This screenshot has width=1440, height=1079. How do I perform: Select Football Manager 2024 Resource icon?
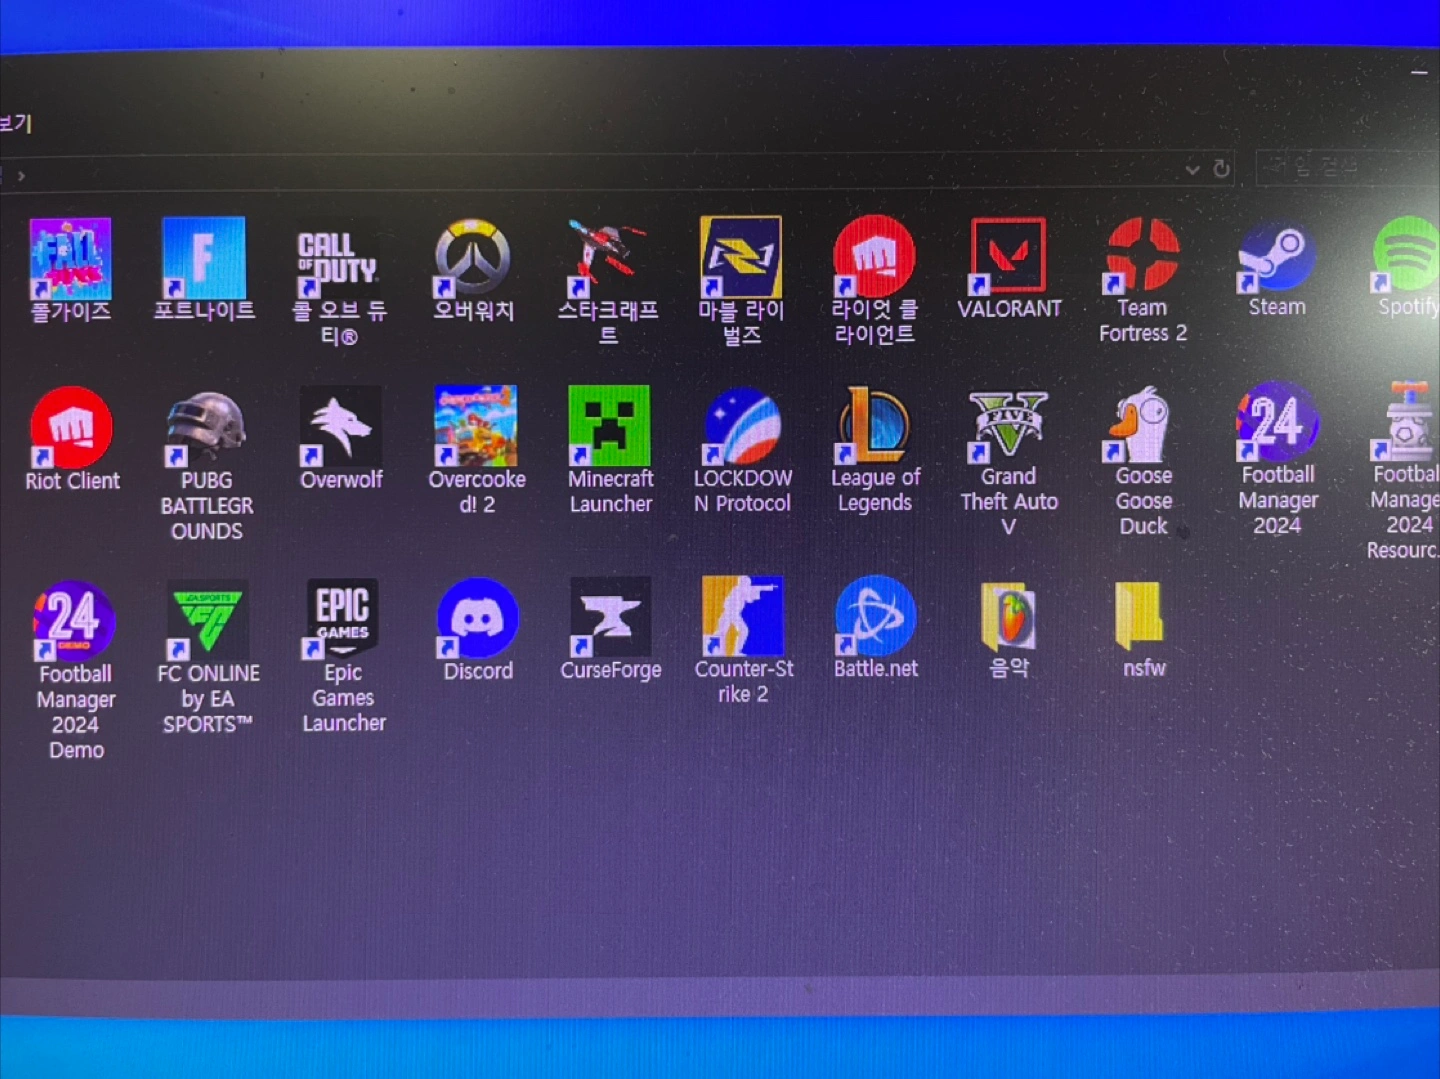[1407, 422]
